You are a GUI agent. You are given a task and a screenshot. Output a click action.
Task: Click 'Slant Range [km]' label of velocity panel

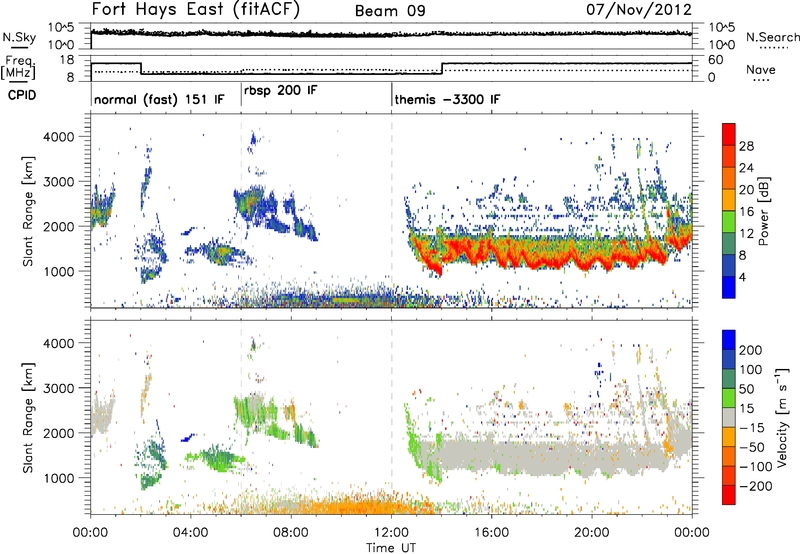pos(28,417)
